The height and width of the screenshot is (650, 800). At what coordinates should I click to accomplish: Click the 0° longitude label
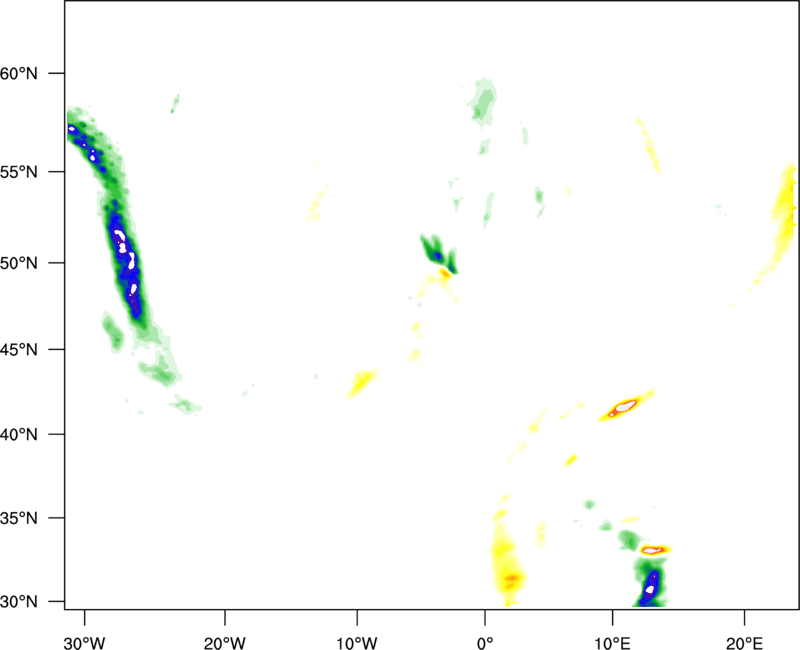tap(485, 643)
